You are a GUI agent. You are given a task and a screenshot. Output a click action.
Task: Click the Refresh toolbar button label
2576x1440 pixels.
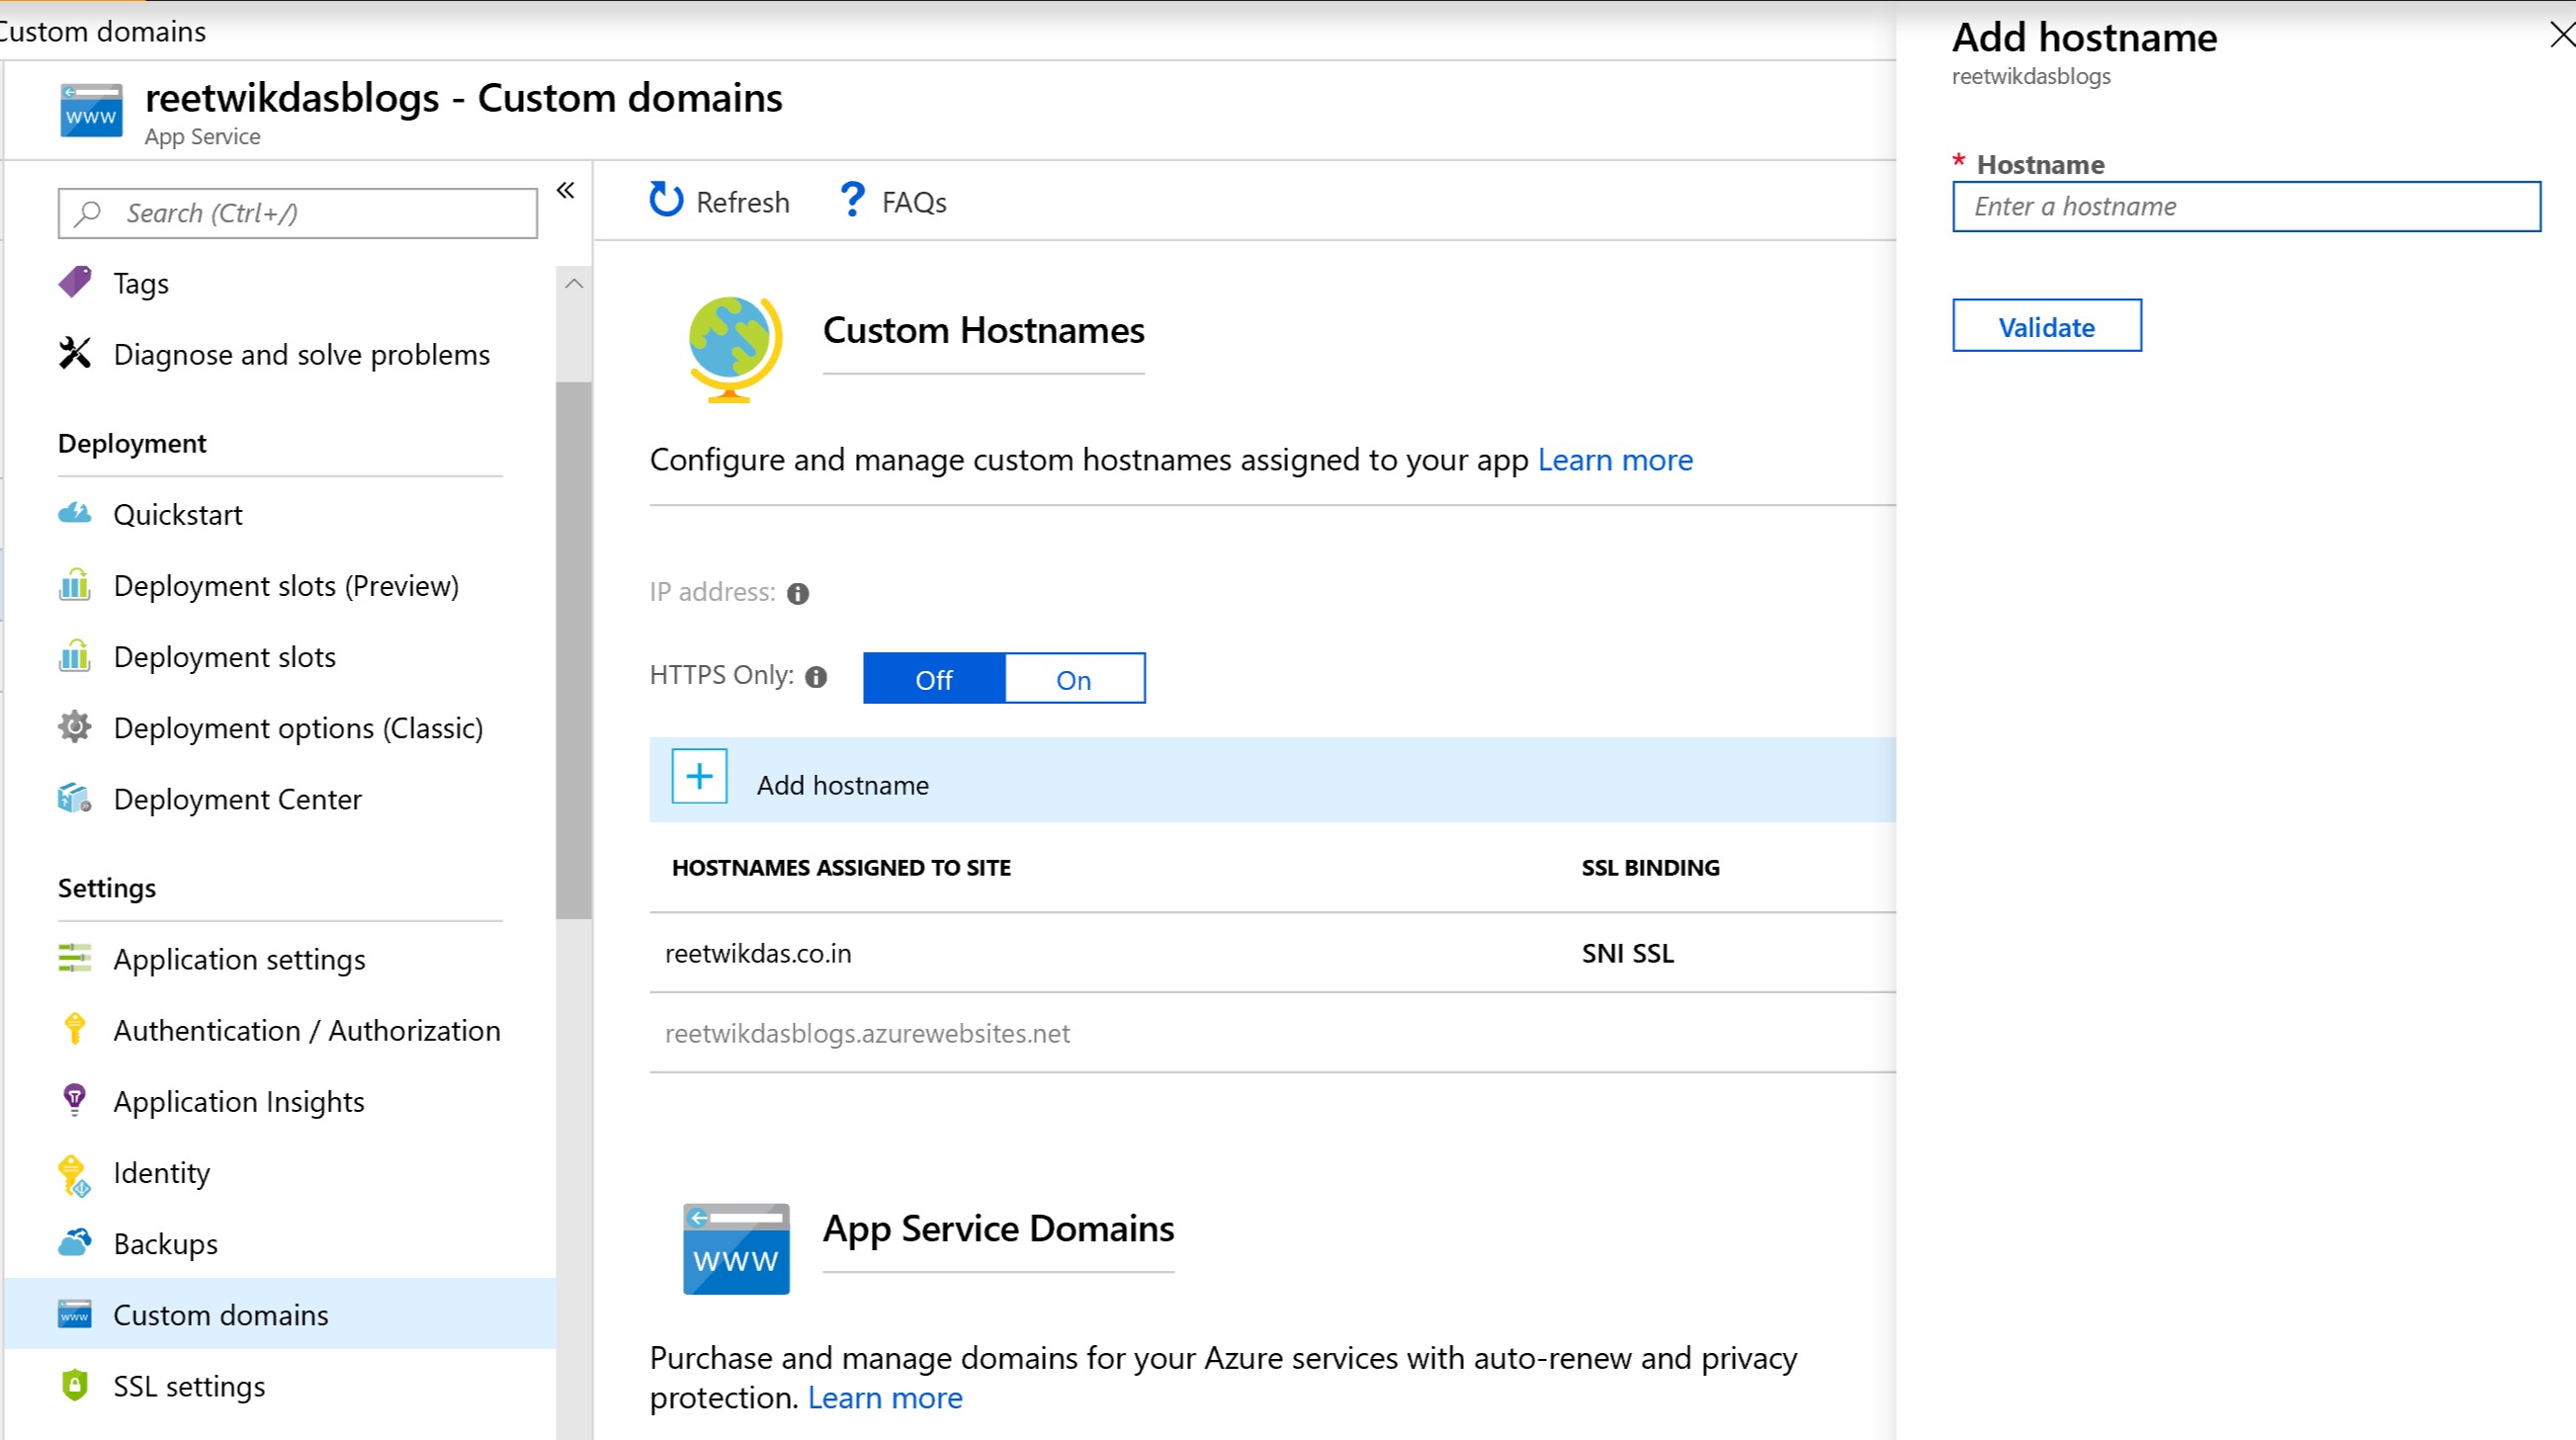pos(743,203)
